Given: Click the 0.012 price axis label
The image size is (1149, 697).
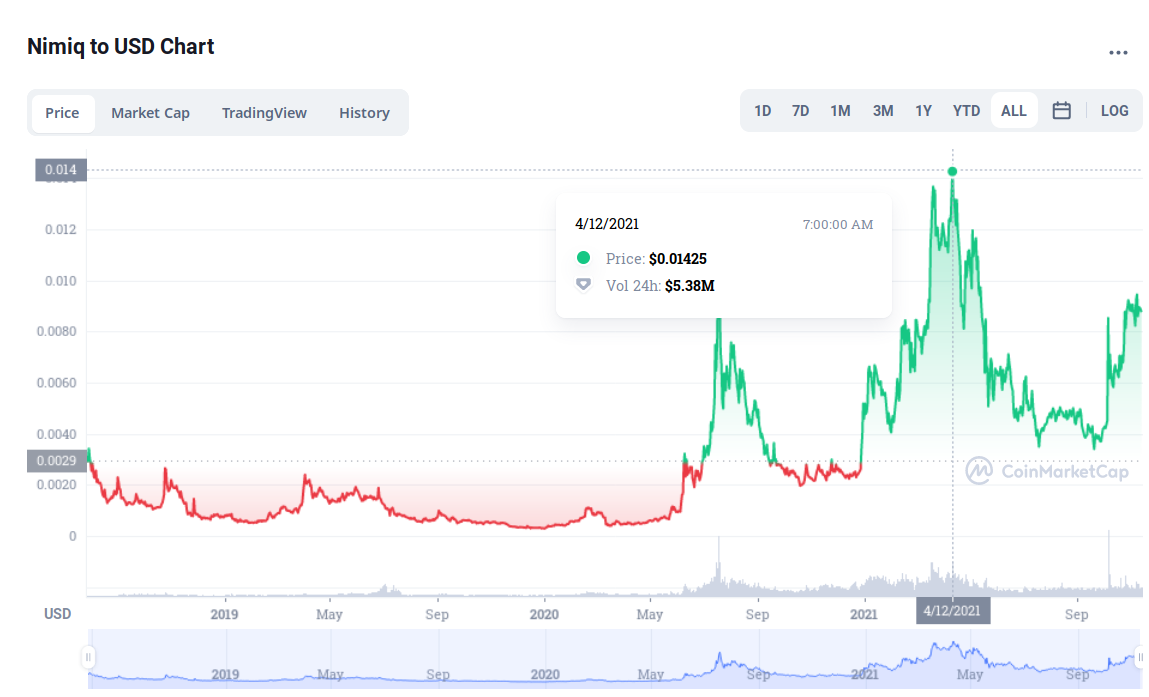Looking at the screenshot, I should tap(60, 229).
